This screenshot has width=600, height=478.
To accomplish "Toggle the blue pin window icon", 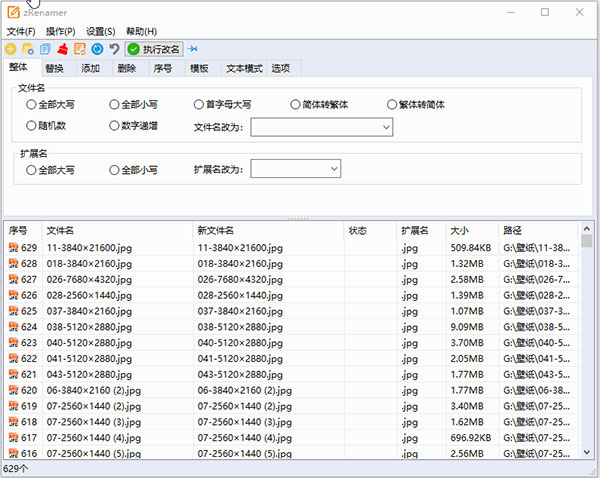I will point(194,49).
